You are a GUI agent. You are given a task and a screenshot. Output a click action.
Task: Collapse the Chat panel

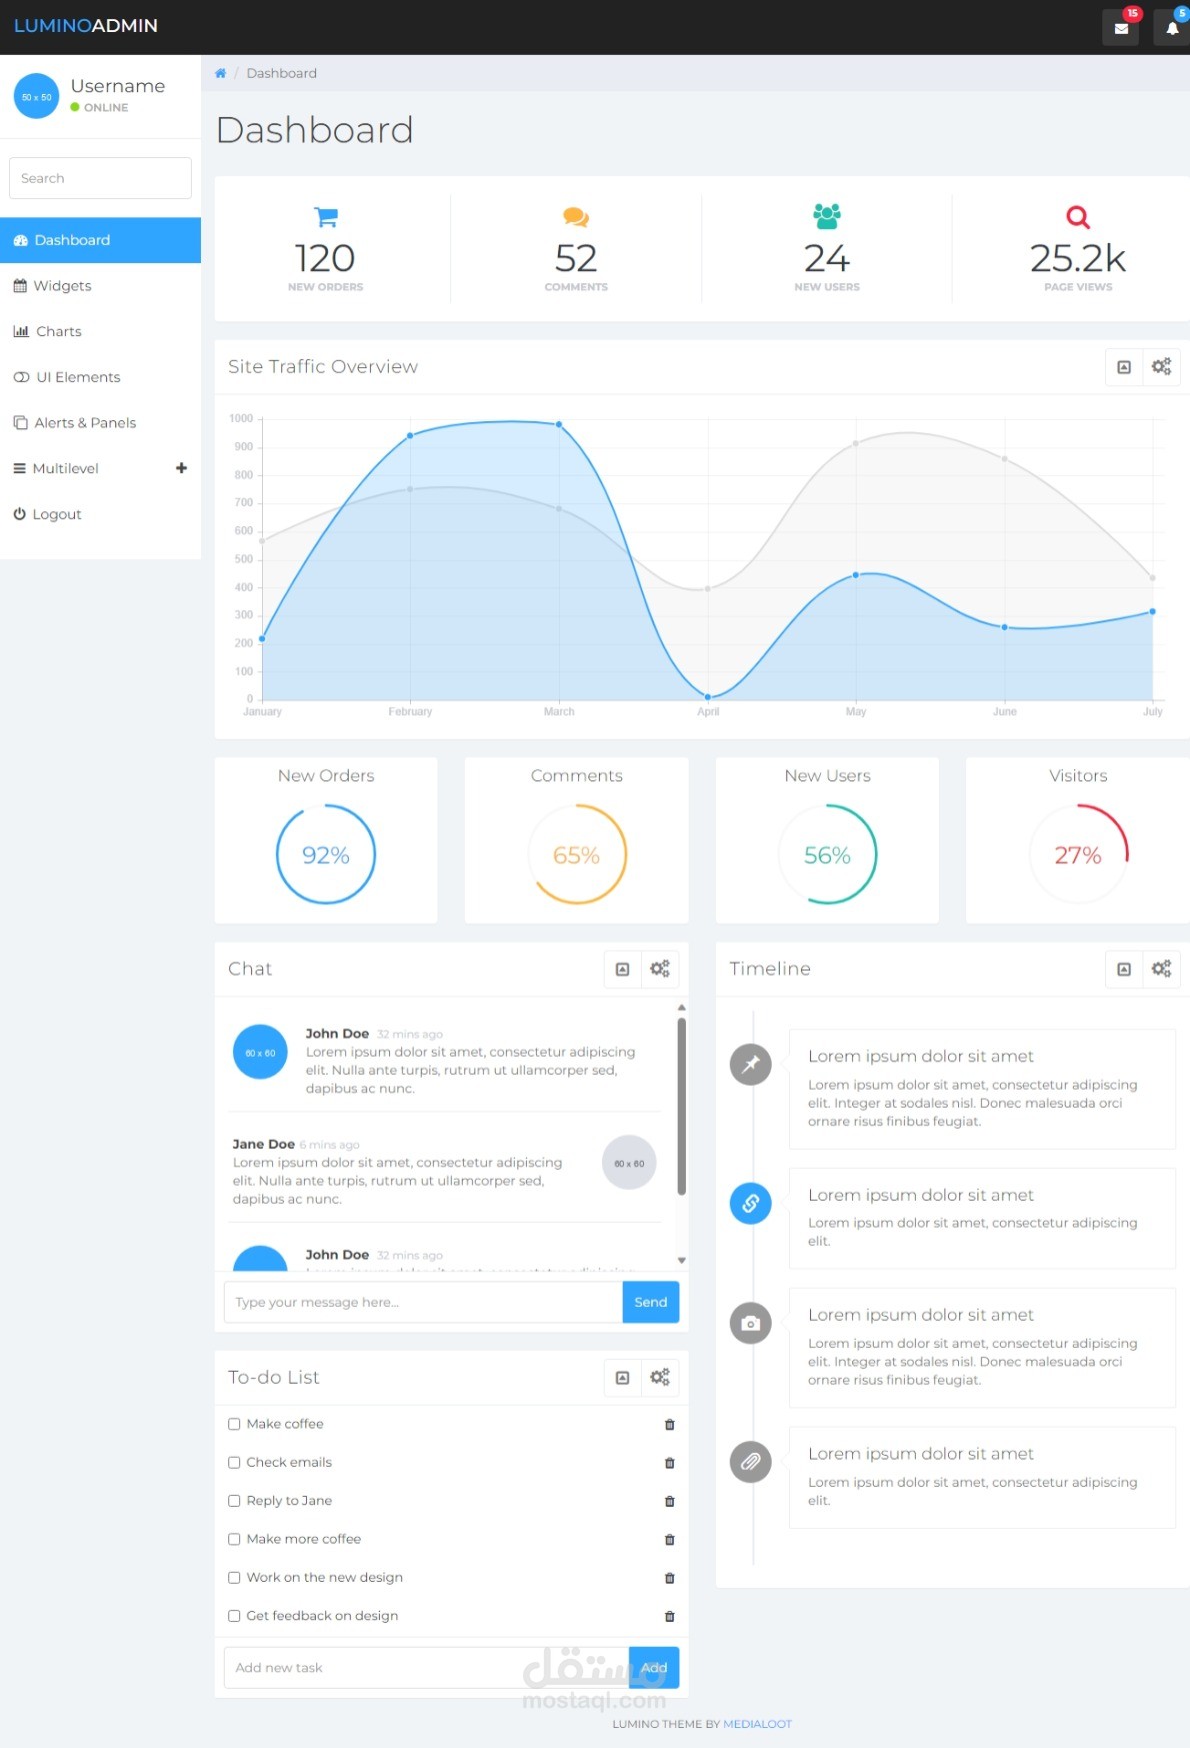click(622, 969)
